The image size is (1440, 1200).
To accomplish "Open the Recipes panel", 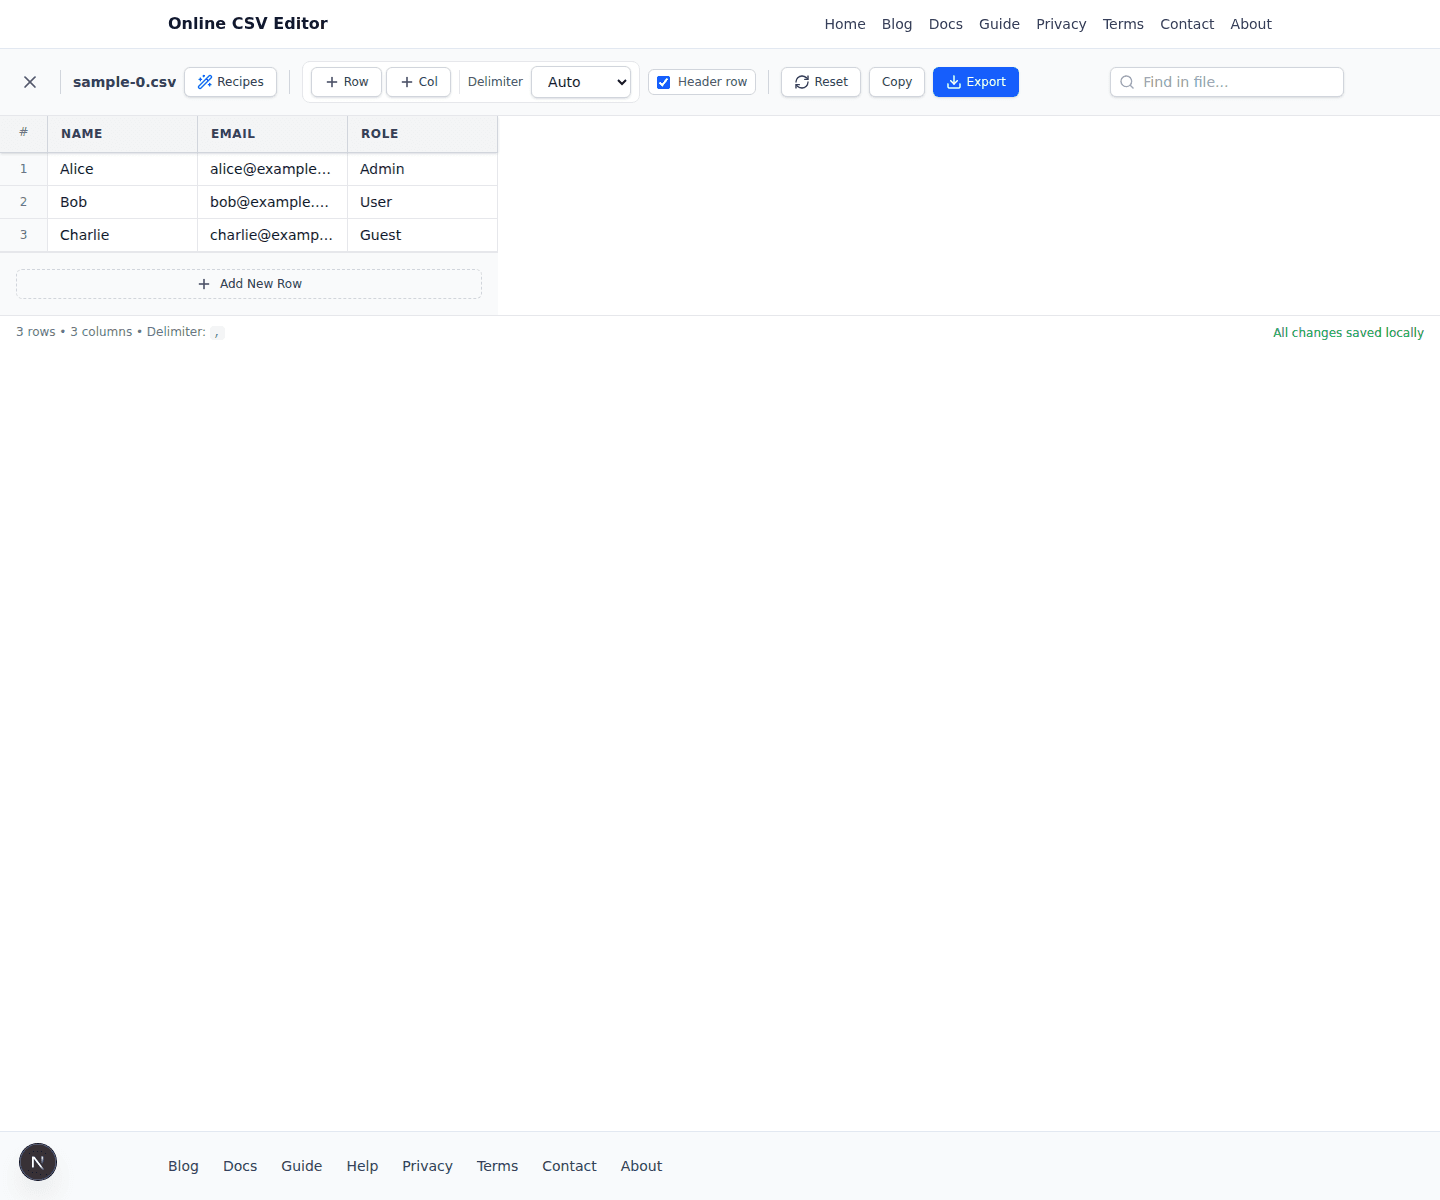I will 230,82.
